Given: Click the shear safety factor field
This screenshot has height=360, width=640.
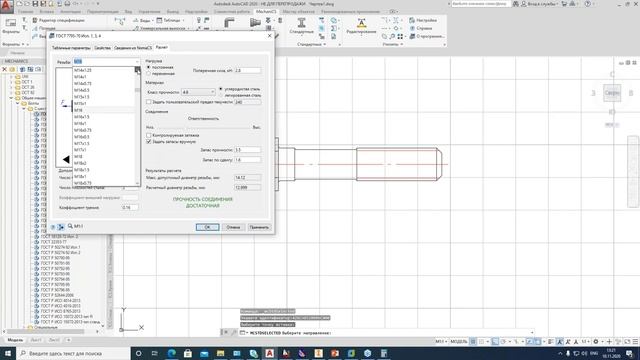Looking at the screenshot, I should [248, 160].
